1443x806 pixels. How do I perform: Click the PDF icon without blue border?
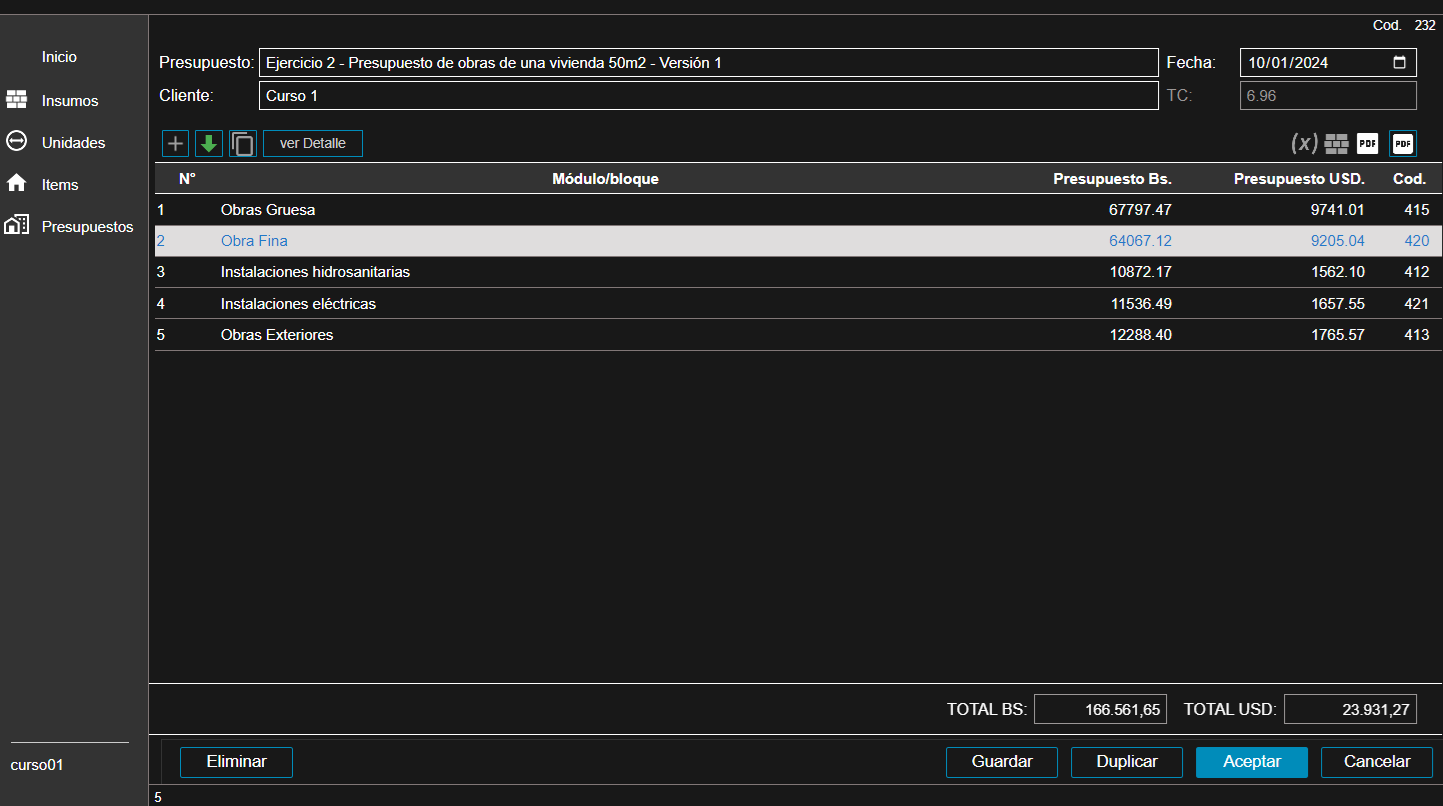pos(1367,144)
